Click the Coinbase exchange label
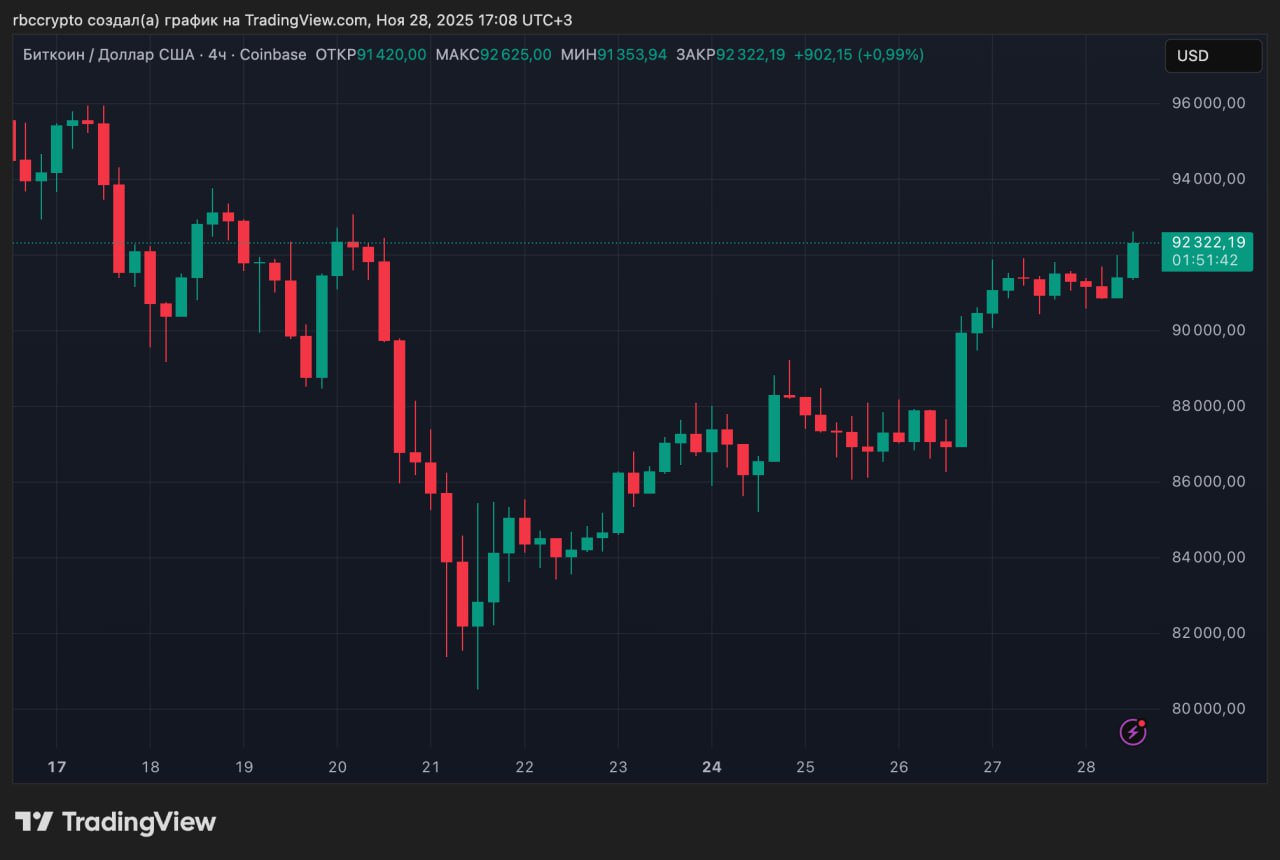This screenshot has width=1280, height=860. tap(274, 55)
